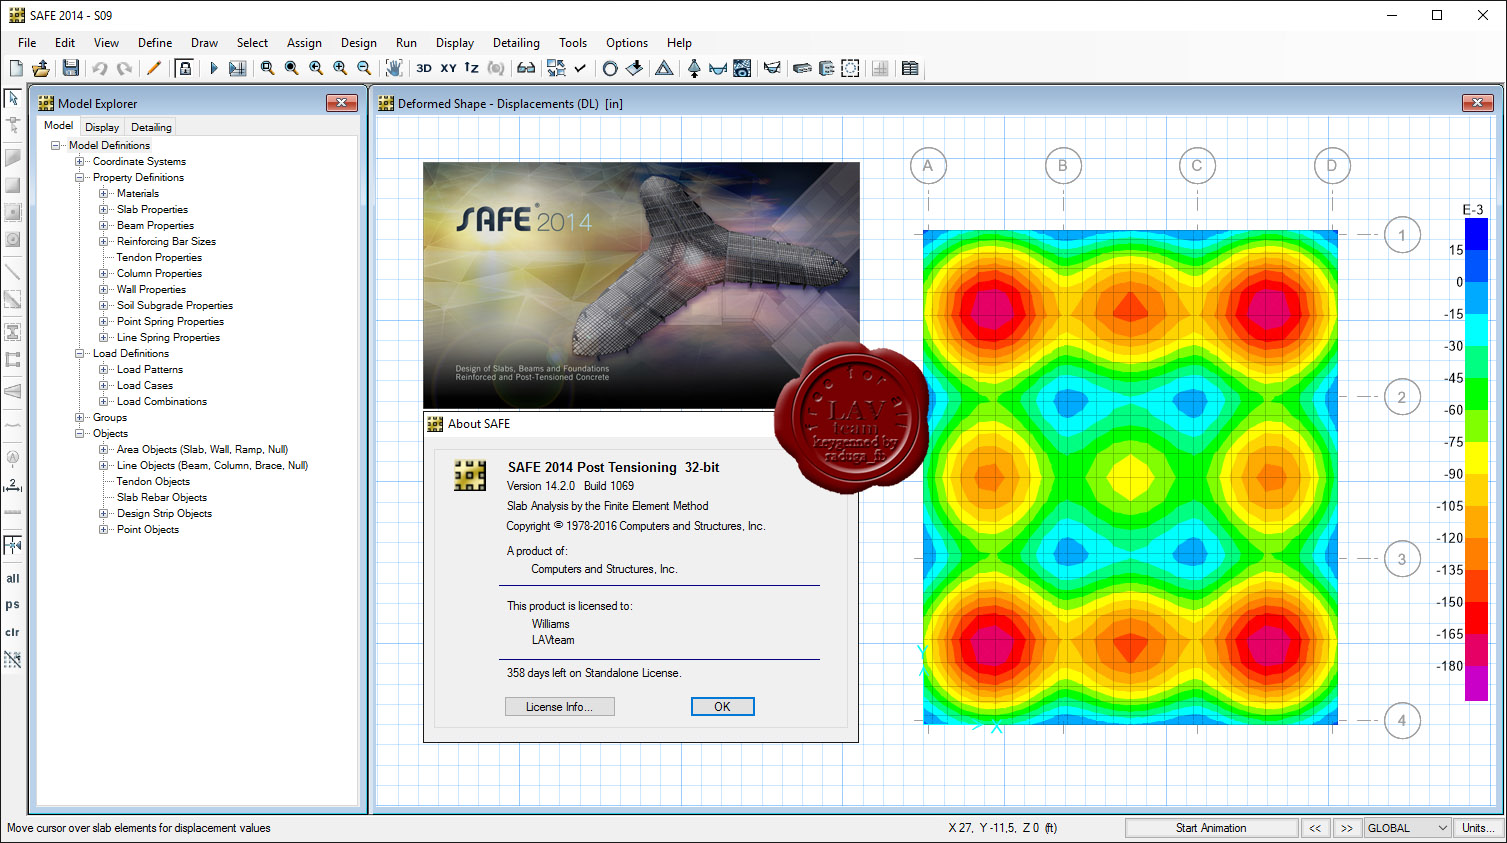Click the pencil refresh/edit toolbar icon
This screenshot has width=1507, height=843.
[x=153, y=68]
